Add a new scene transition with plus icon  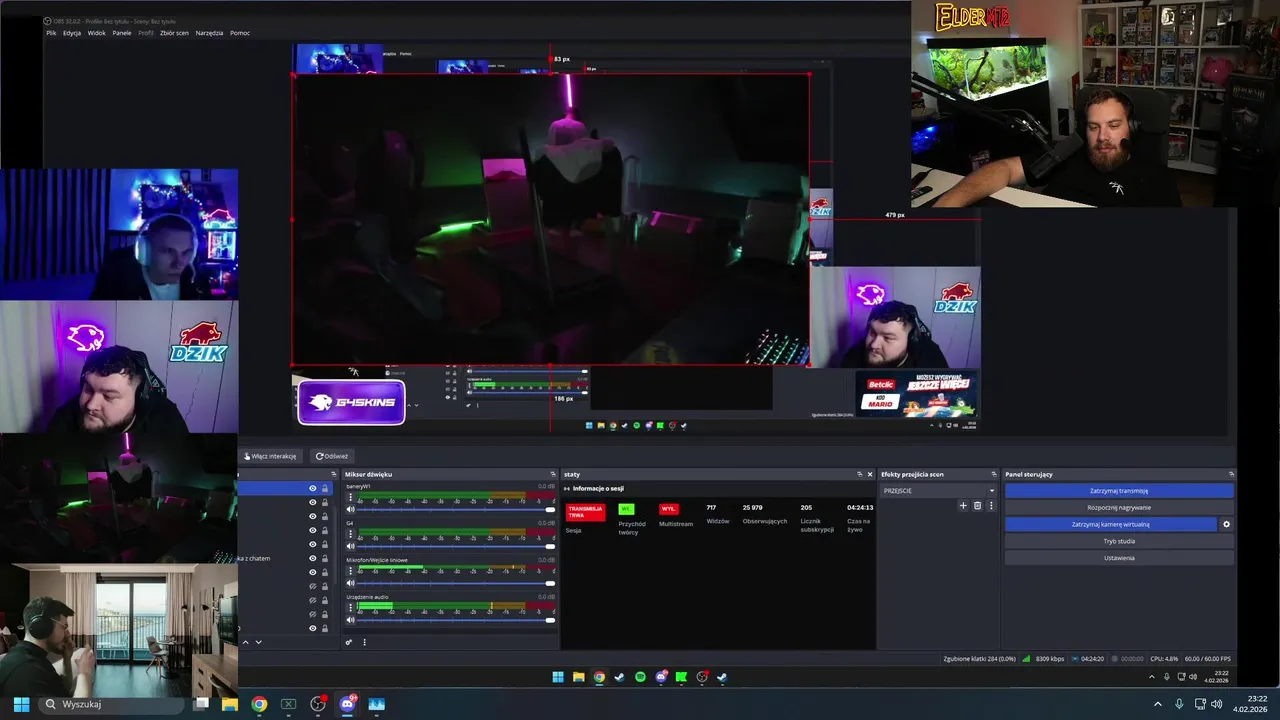[963, 506]
